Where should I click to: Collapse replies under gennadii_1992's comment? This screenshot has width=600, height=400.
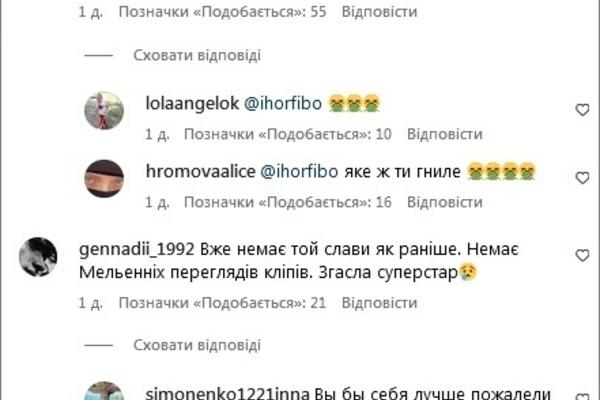pos(197,345)
